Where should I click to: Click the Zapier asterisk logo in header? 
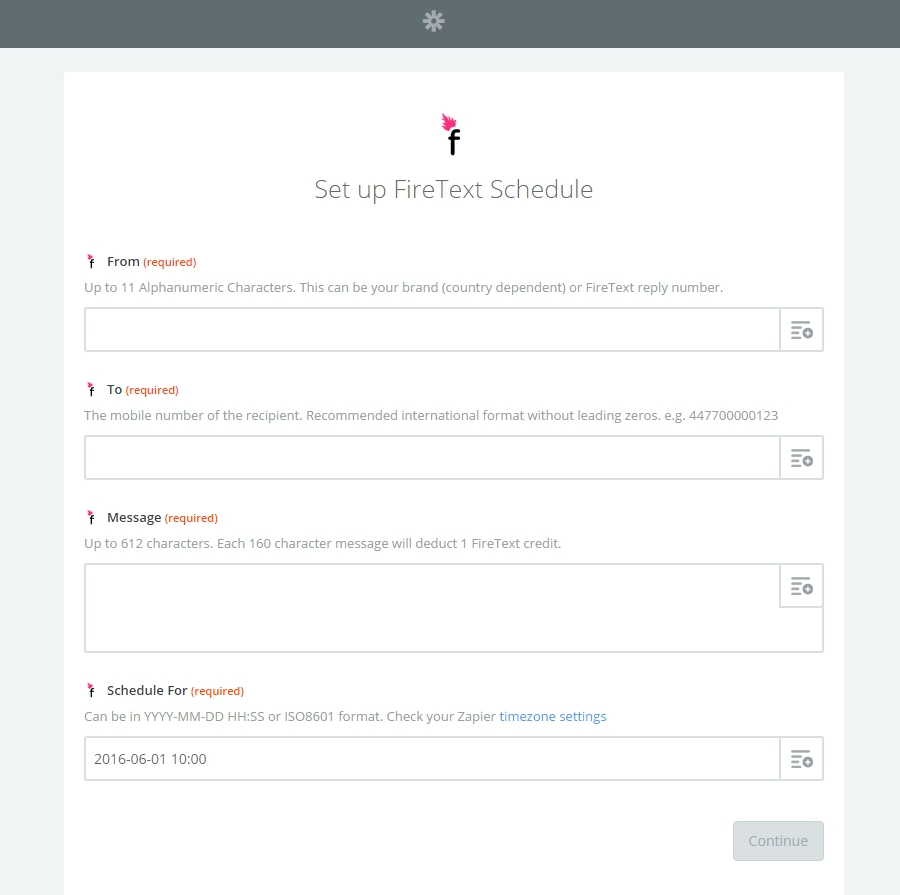(433, 21)
